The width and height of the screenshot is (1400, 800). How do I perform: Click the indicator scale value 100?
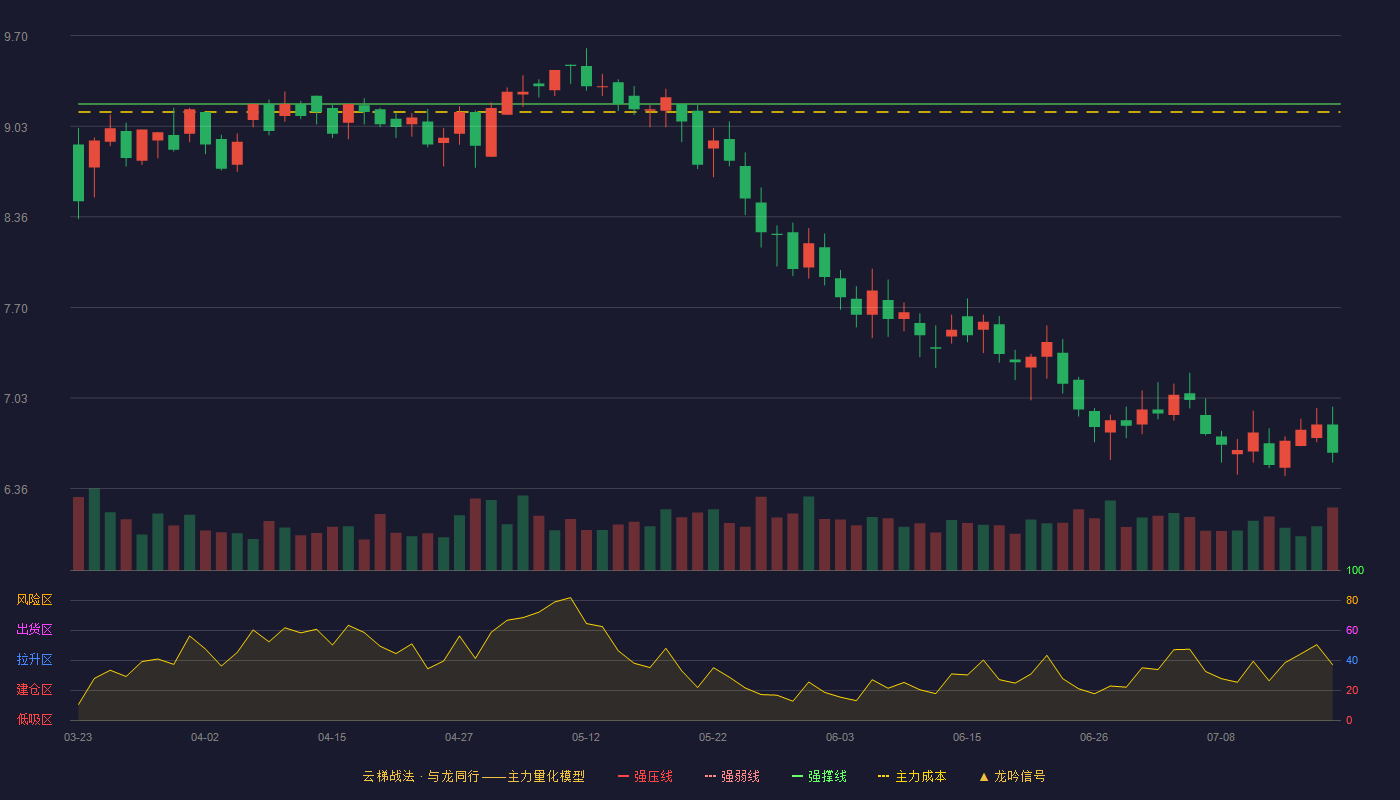(x=1355, y=571)
